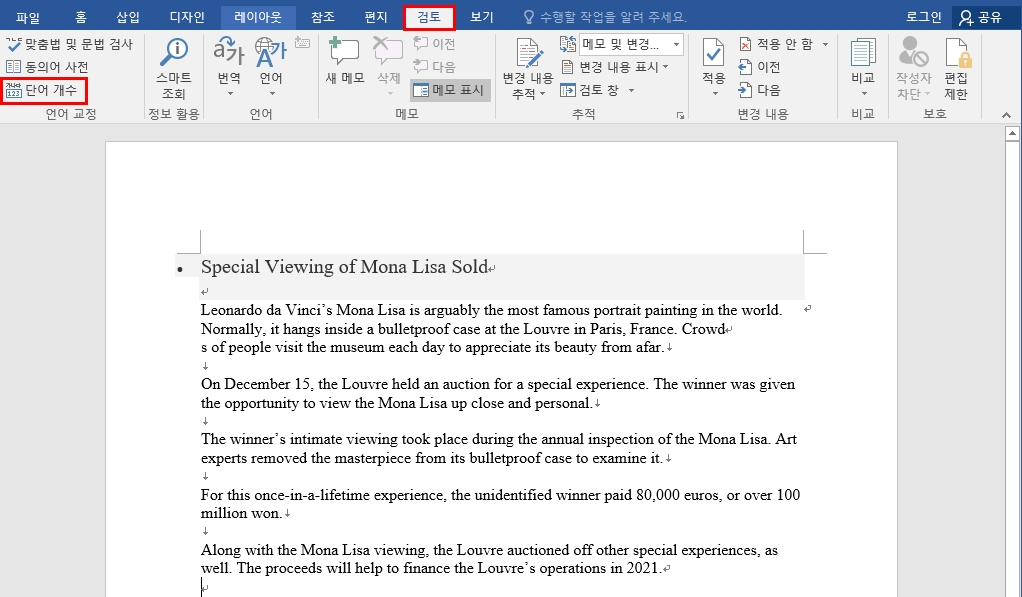Image resolution: width=1022 pixels, height=597 pixels.
Task: Open the 파일 file tab
Action: [x=27, y=17]
